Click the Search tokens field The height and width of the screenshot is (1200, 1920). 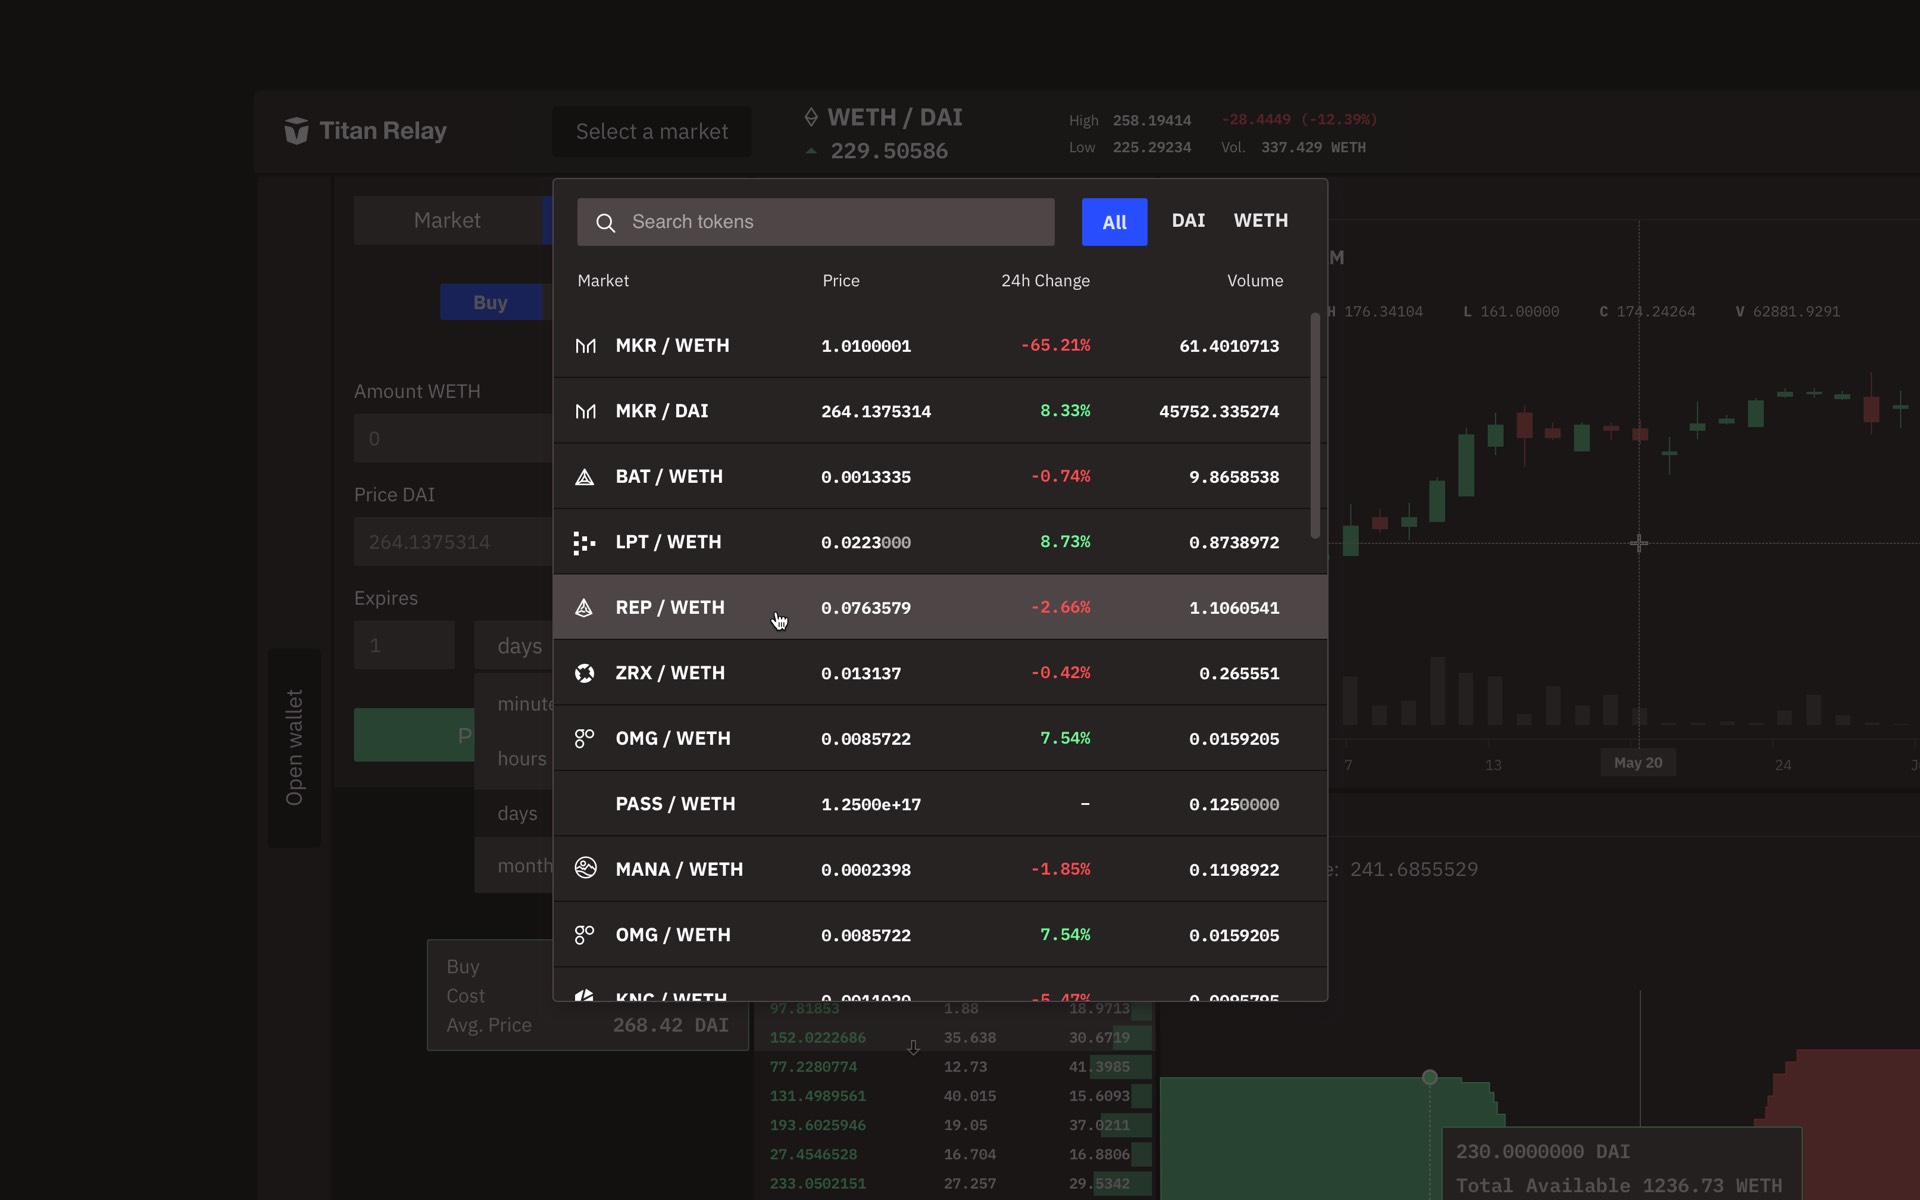pyautogui.click(x=816, y=222)
